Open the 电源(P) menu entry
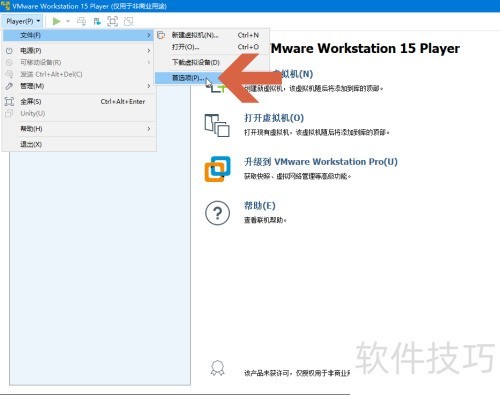The image size is (500, 395). coord(78,51)
